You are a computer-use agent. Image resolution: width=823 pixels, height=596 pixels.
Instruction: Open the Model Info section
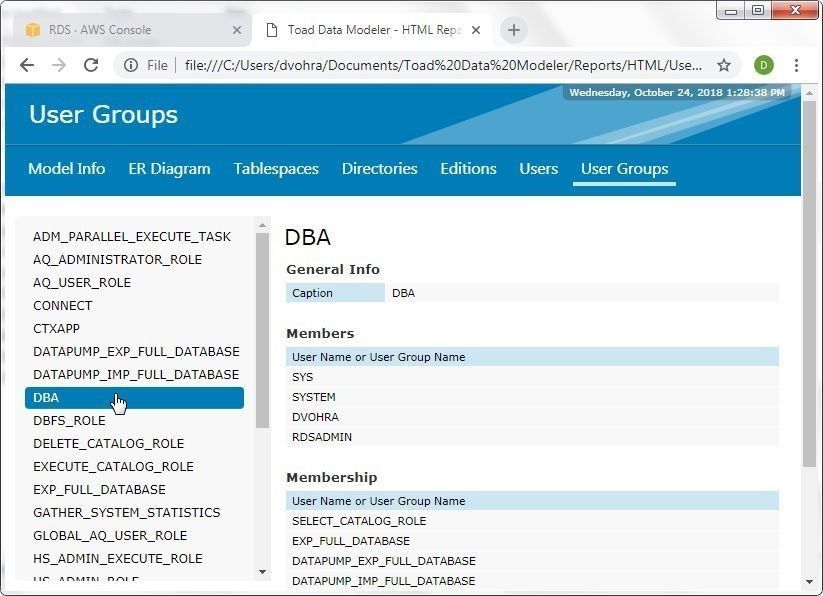67,168
